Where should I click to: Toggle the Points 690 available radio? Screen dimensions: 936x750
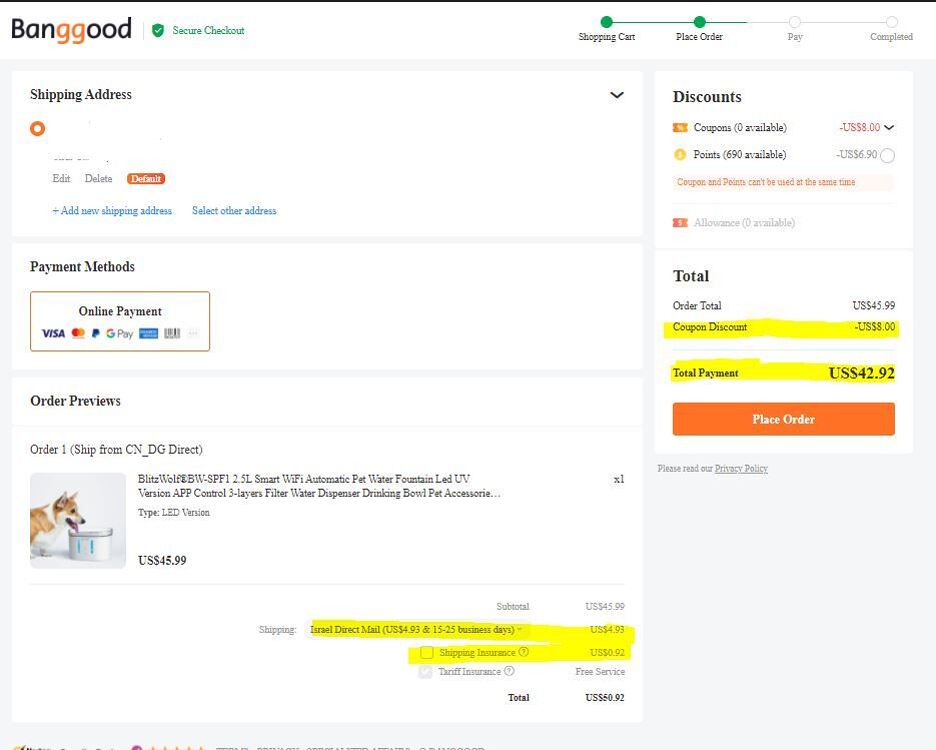click(x=888, y=155)
